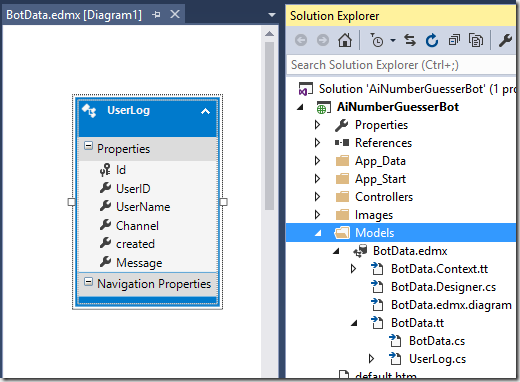This screenshot has height=382, width=520.
Task: Expand the Controllers folder
Action: coord(318,197)
